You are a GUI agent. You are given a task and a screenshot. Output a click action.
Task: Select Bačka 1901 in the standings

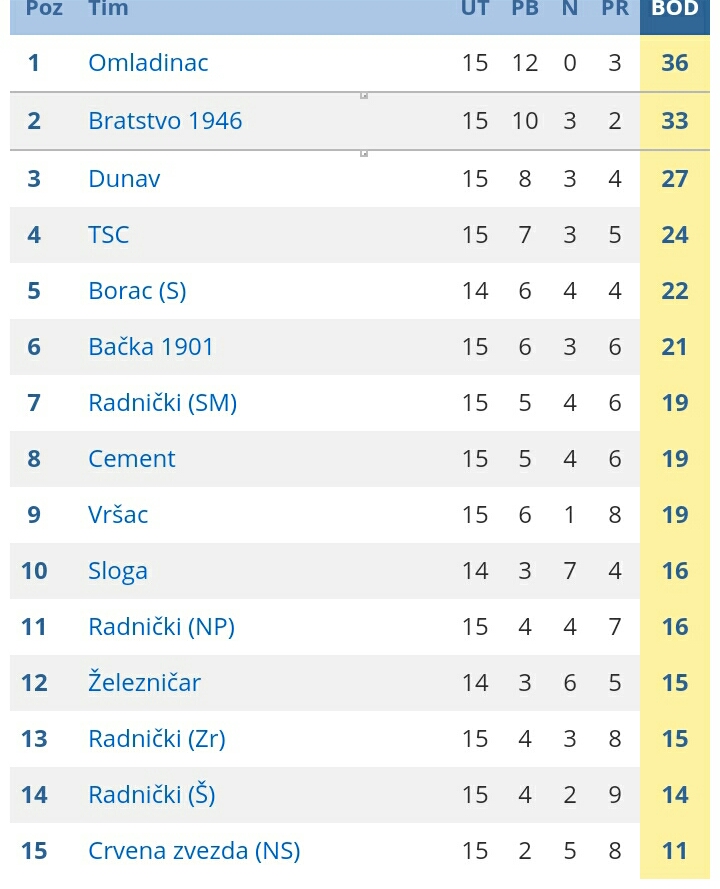tap(150, 346)
